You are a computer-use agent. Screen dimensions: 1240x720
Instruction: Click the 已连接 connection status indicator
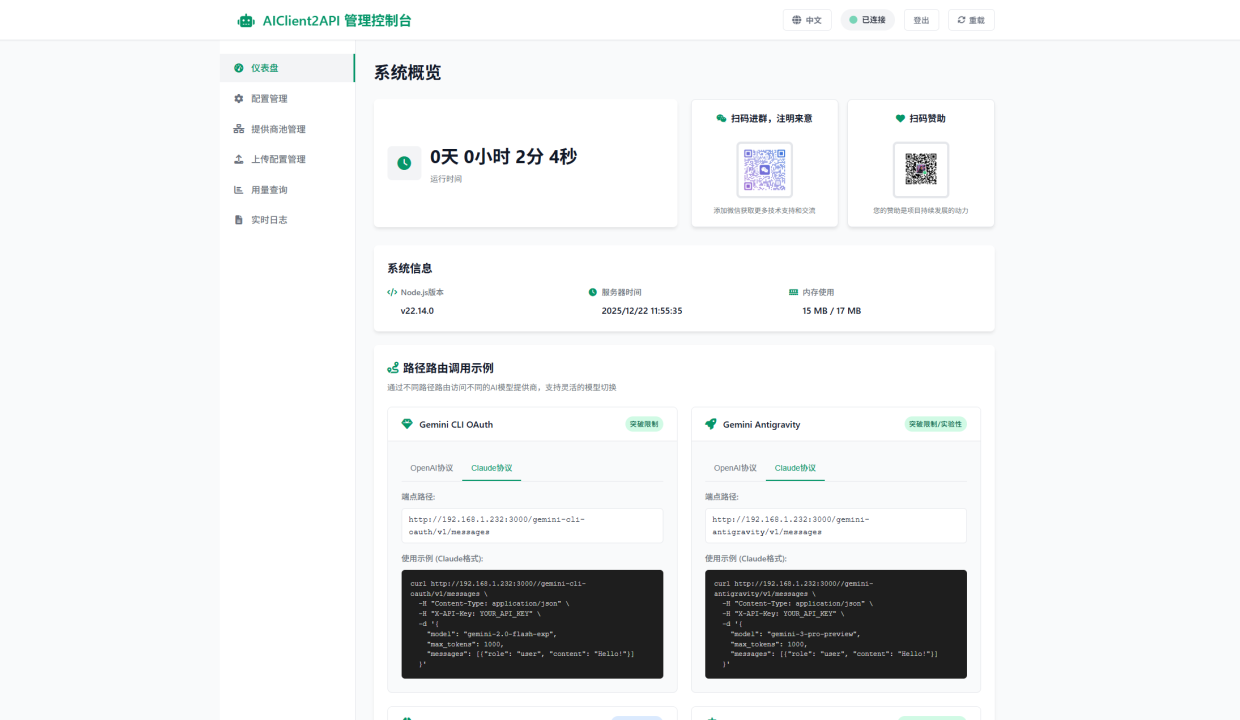click(867, 20)
